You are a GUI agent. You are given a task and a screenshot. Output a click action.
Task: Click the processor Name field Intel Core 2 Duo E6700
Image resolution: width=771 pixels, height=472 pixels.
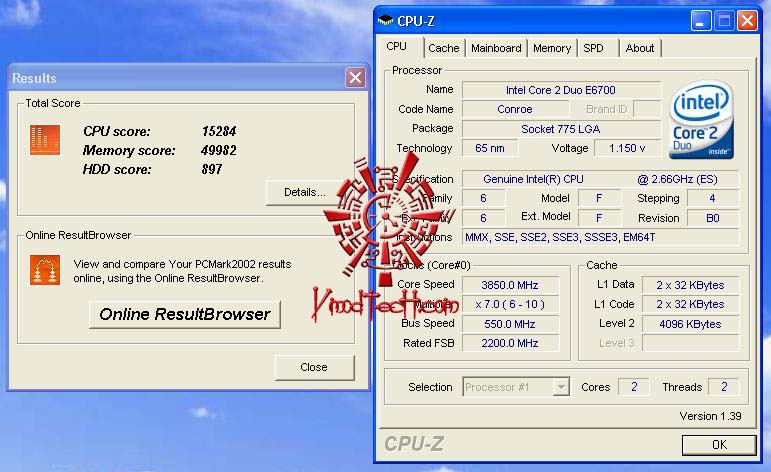pyautogui.click(x=561, y=90)
